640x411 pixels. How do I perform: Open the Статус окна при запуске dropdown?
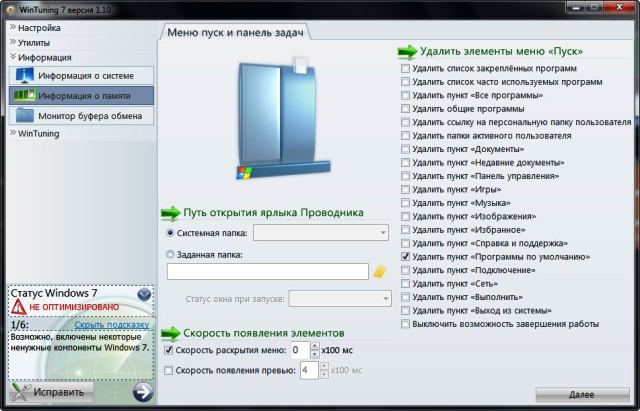(x=340, y=299)
